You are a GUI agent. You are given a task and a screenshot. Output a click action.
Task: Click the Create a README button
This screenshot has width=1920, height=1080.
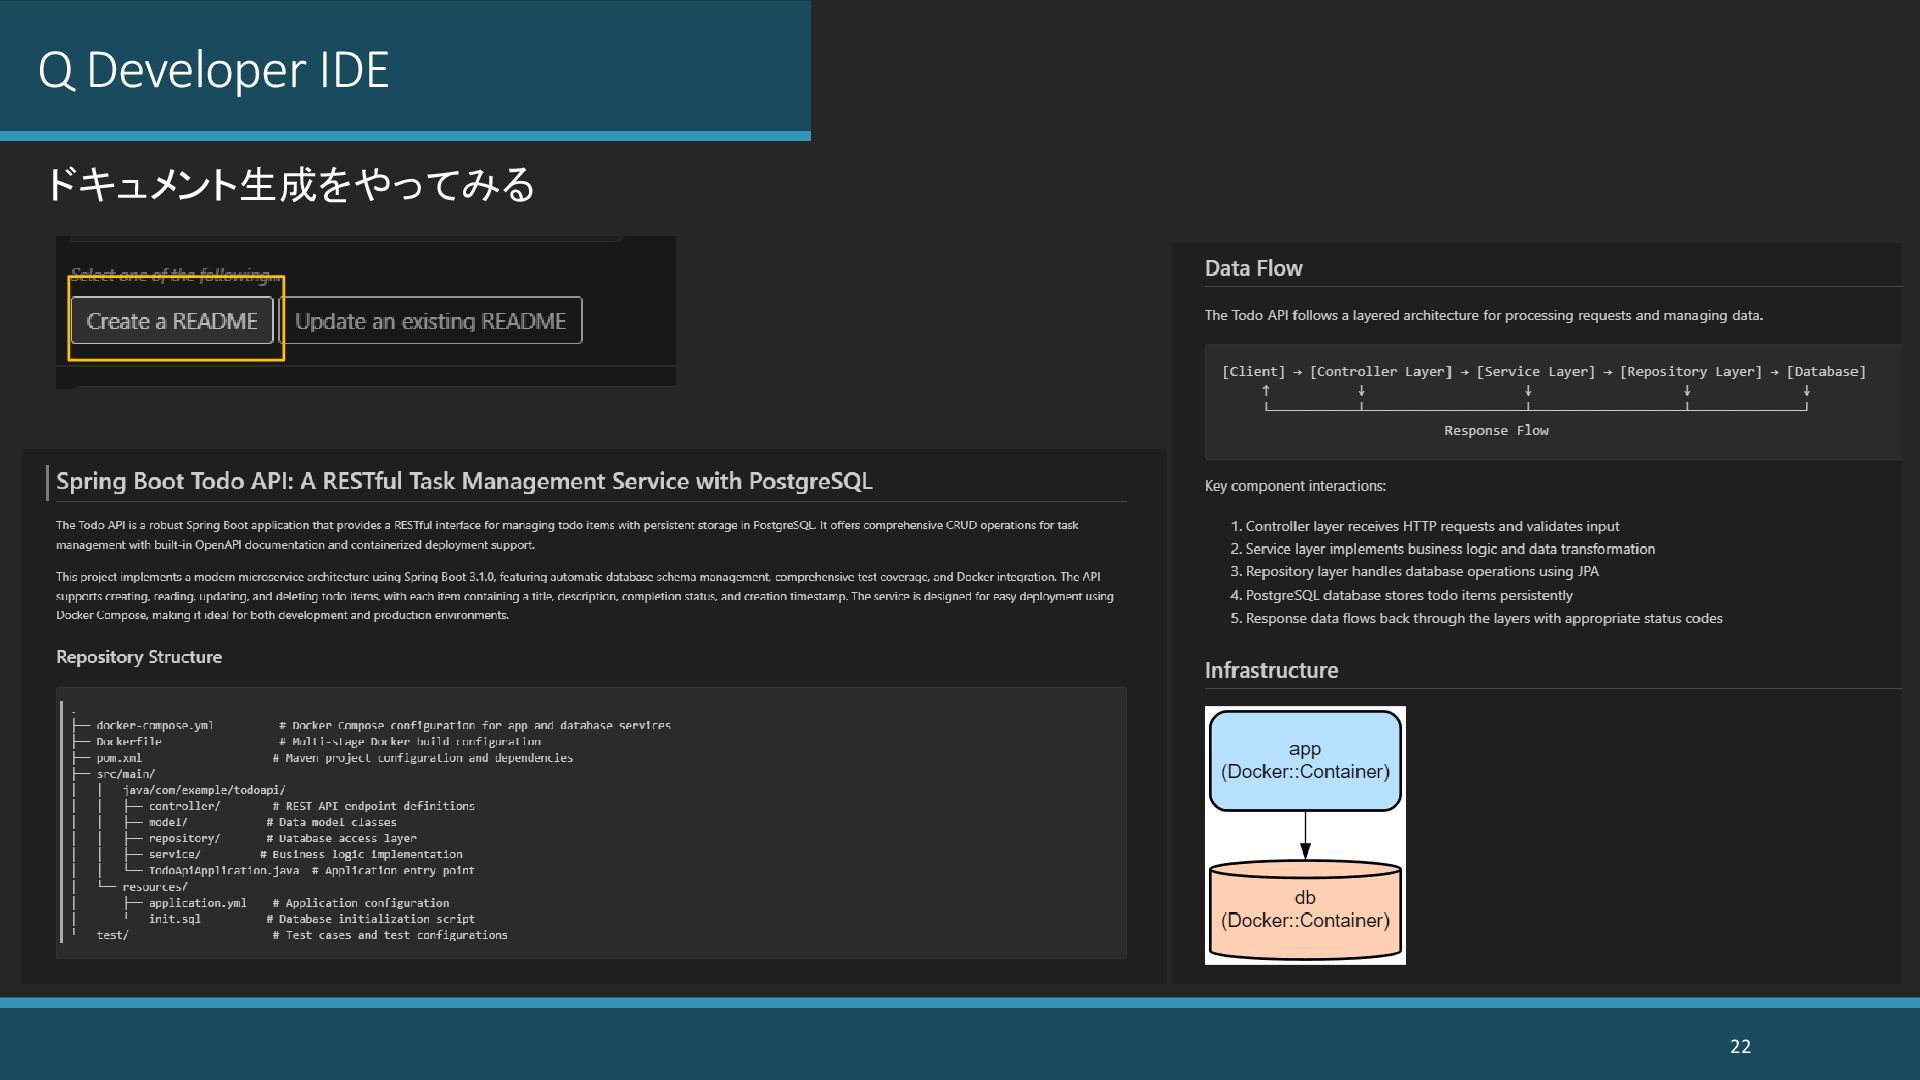click(172, 321)
